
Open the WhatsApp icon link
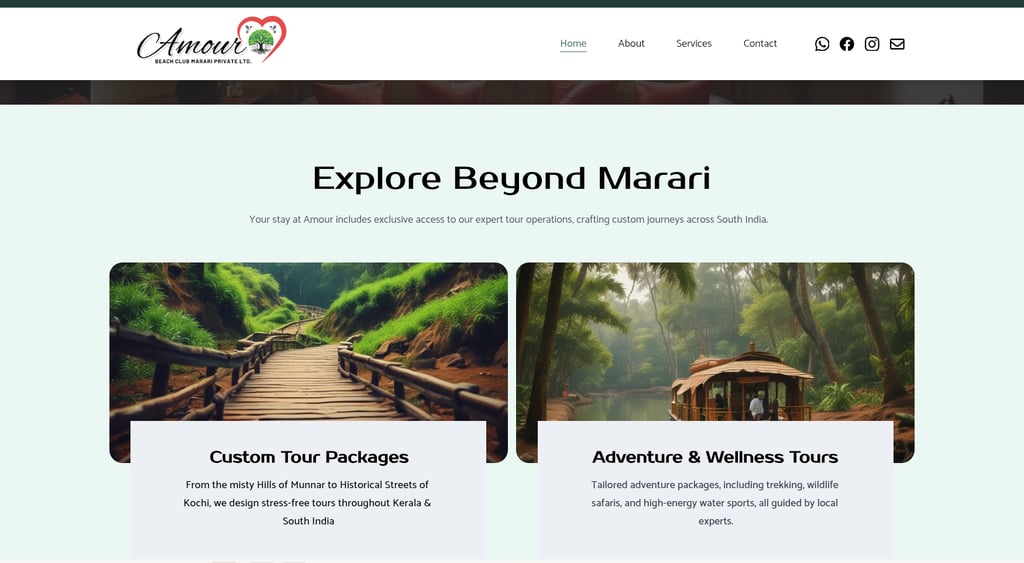tap(822, 44)
